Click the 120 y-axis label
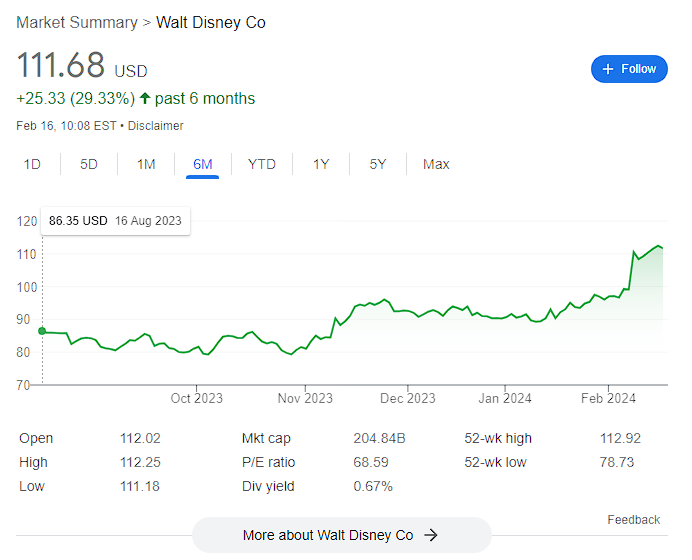Image resolution: width=692 pixels, height=560 pixels. [x=26, y=221]
